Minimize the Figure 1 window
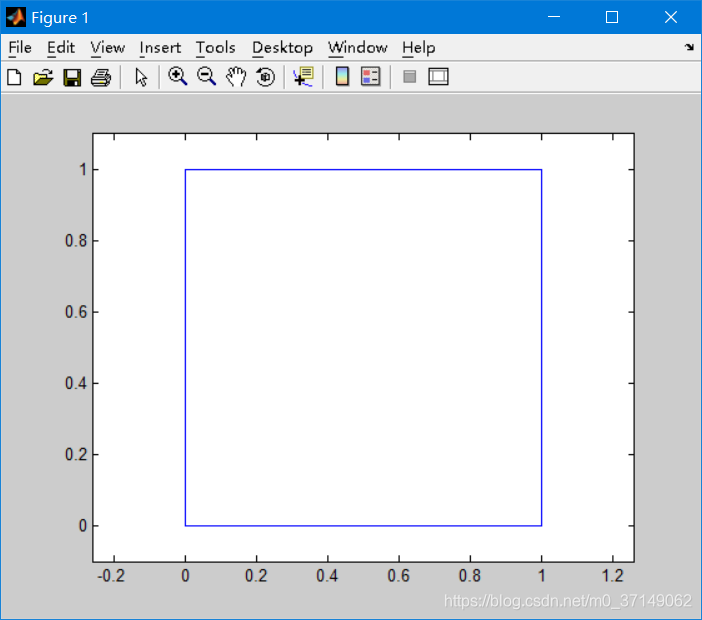 coord(554,17)
